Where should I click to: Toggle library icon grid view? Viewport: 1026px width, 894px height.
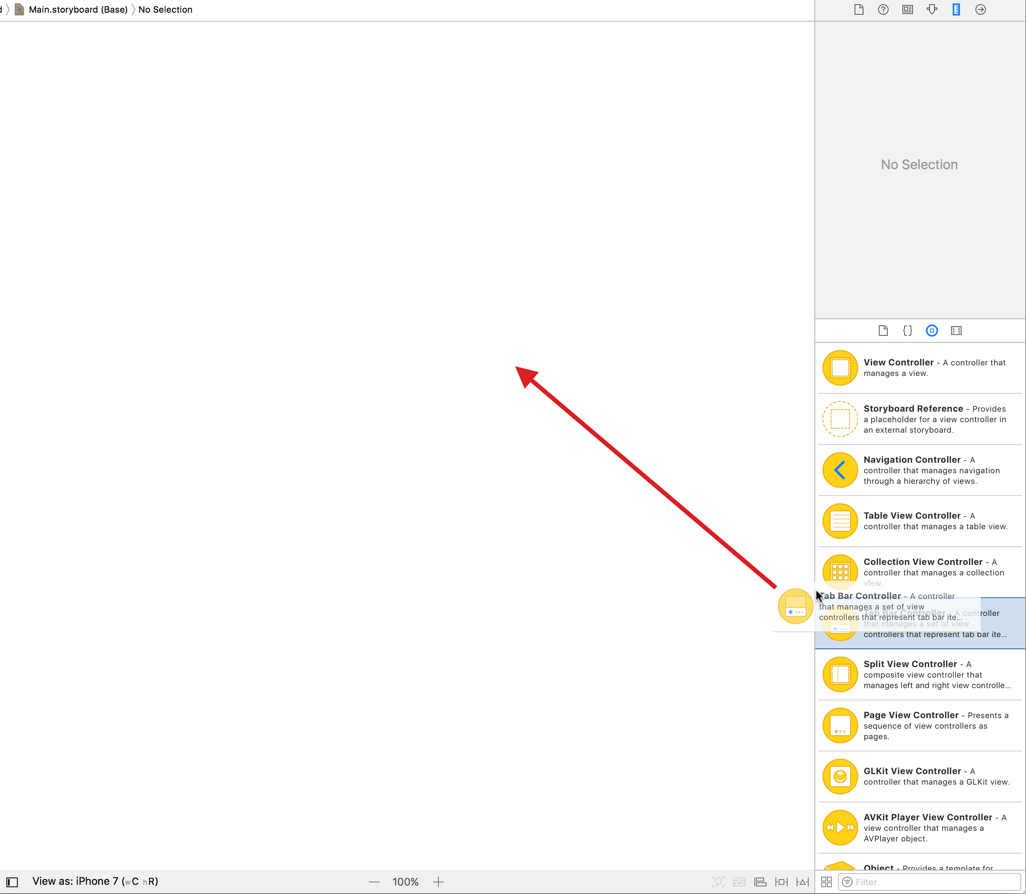click(826, 882)
